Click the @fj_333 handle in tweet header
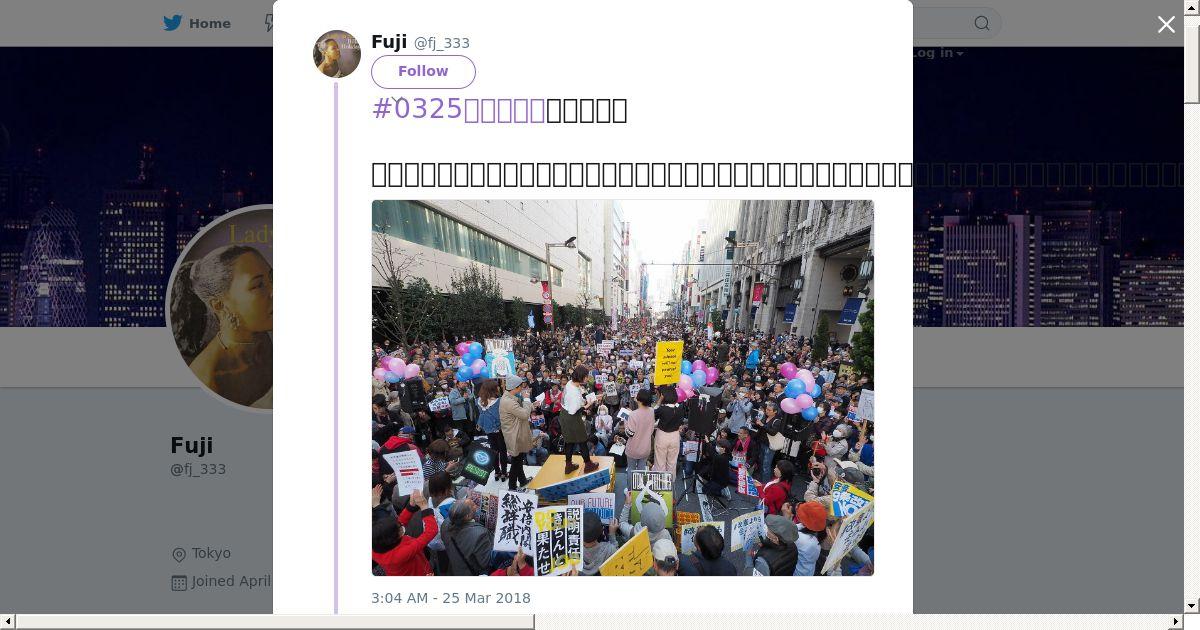 (x=442, y=43)
